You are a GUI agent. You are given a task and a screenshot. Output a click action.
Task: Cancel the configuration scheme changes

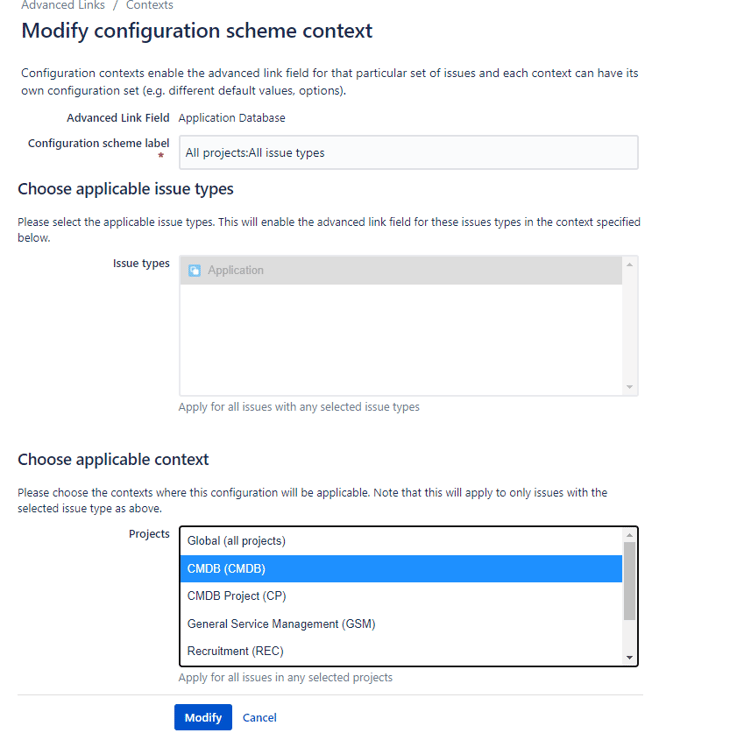[x=259, y=717]
